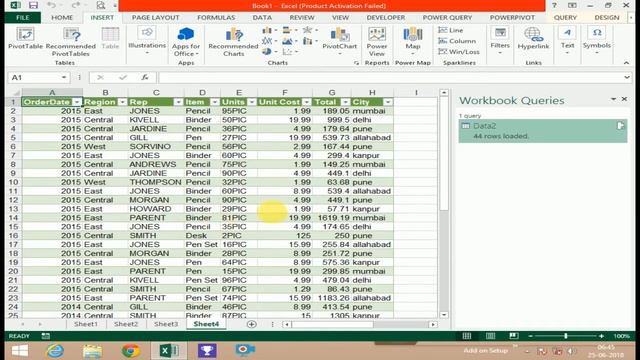640x360 pixels.
Task: Expand the formula bar
Action: tap(627, 78)
